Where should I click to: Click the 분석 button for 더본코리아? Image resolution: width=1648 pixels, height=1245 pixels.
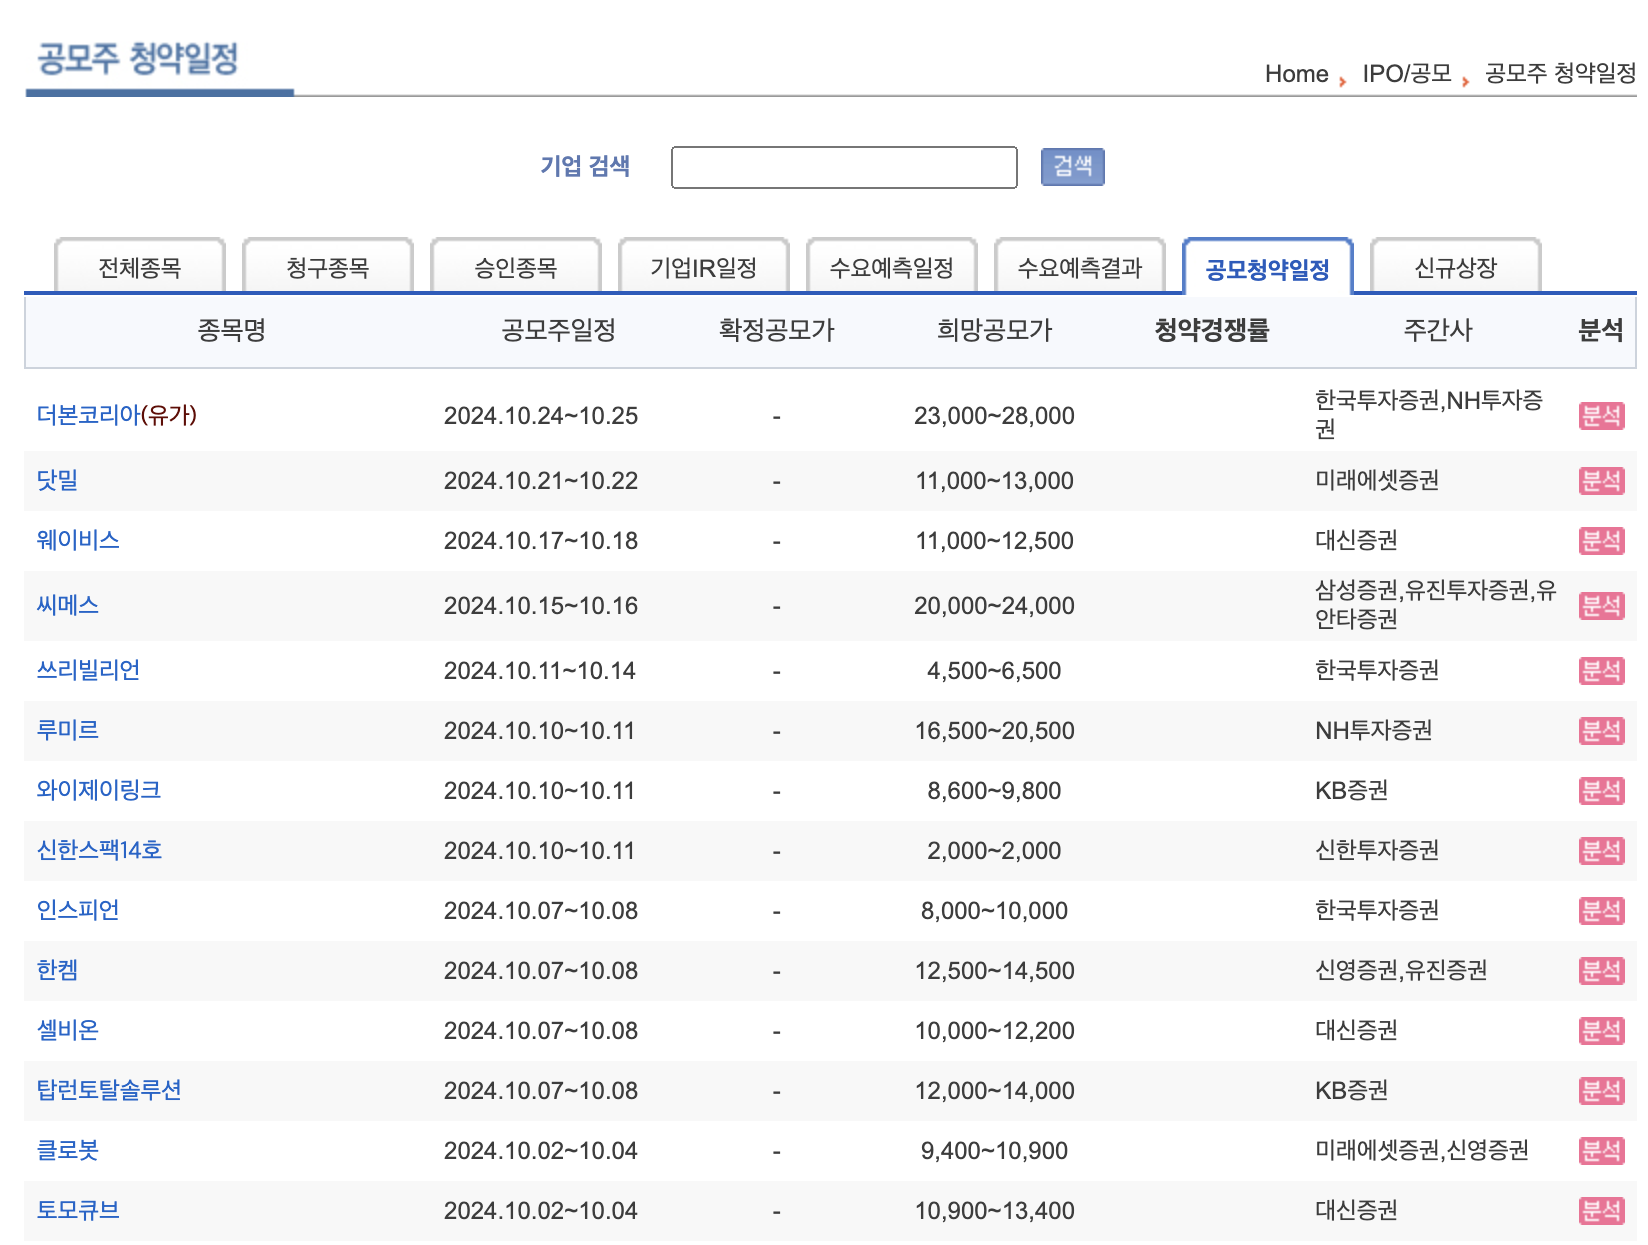[1602, 416]
